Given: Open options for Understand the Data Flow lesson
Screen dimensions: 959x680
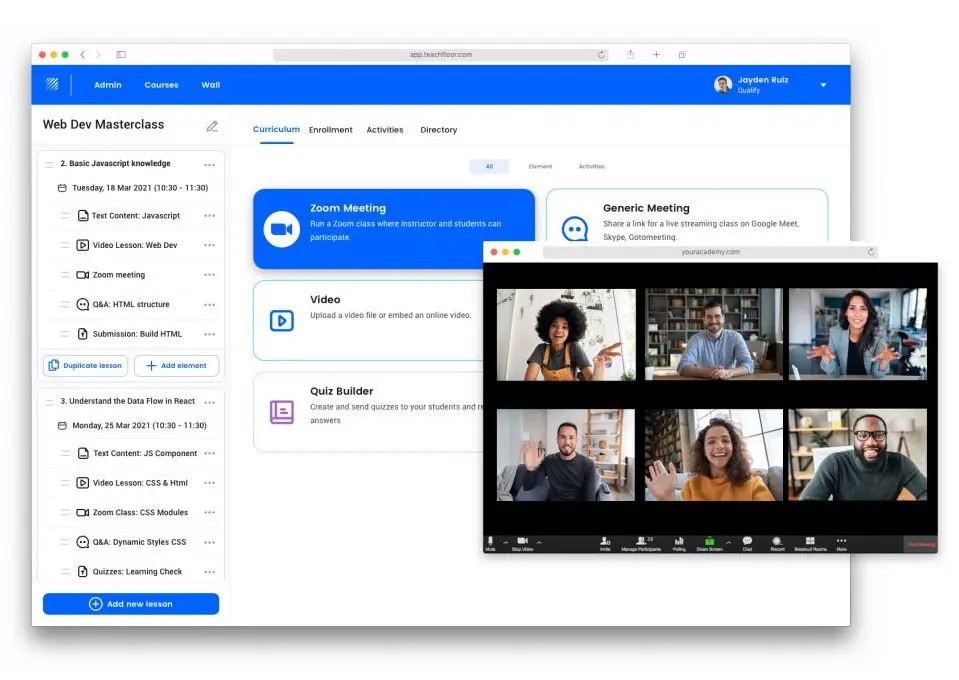Looking at the screenshot, I should click(x=210, y=402).
